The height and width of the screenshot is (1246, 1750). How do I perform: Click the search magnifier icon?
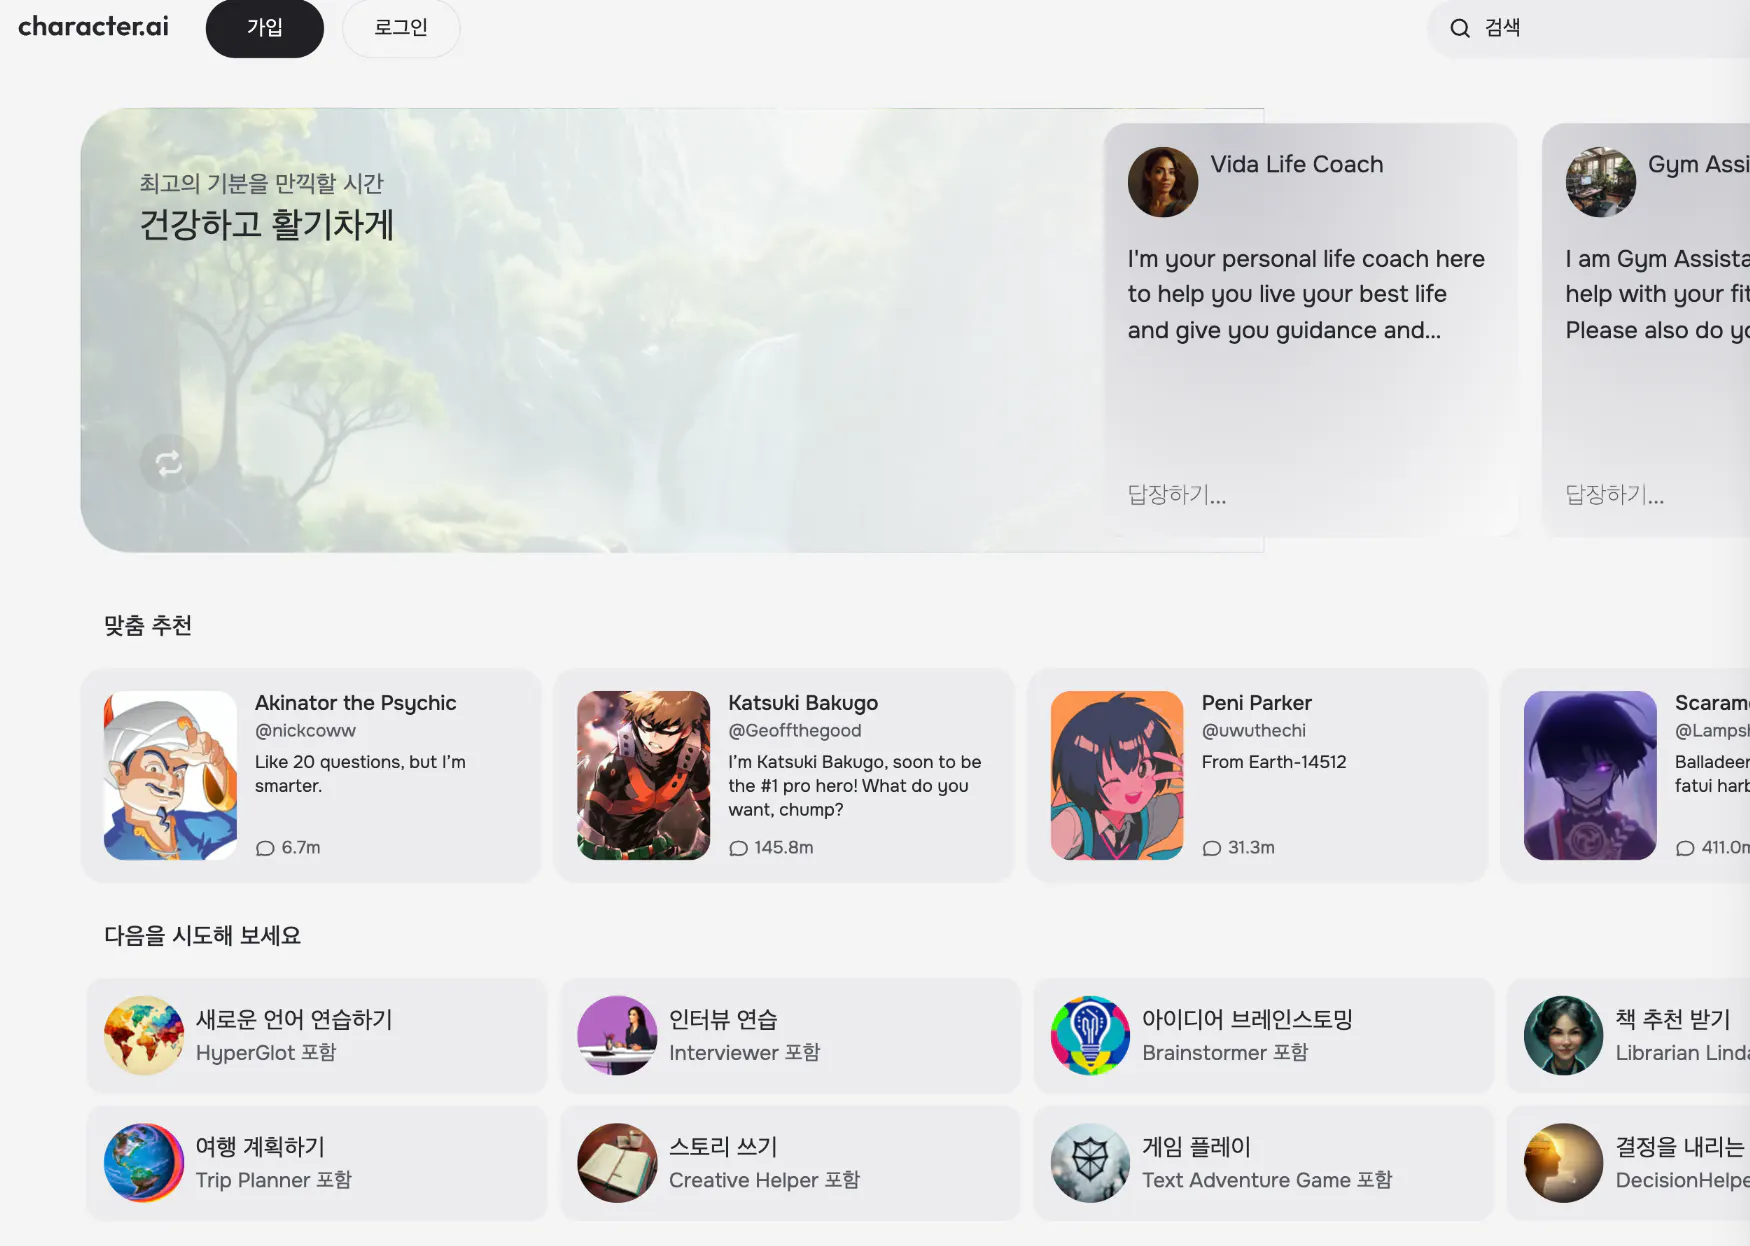pyautogui.click(x=1460, y=28)
